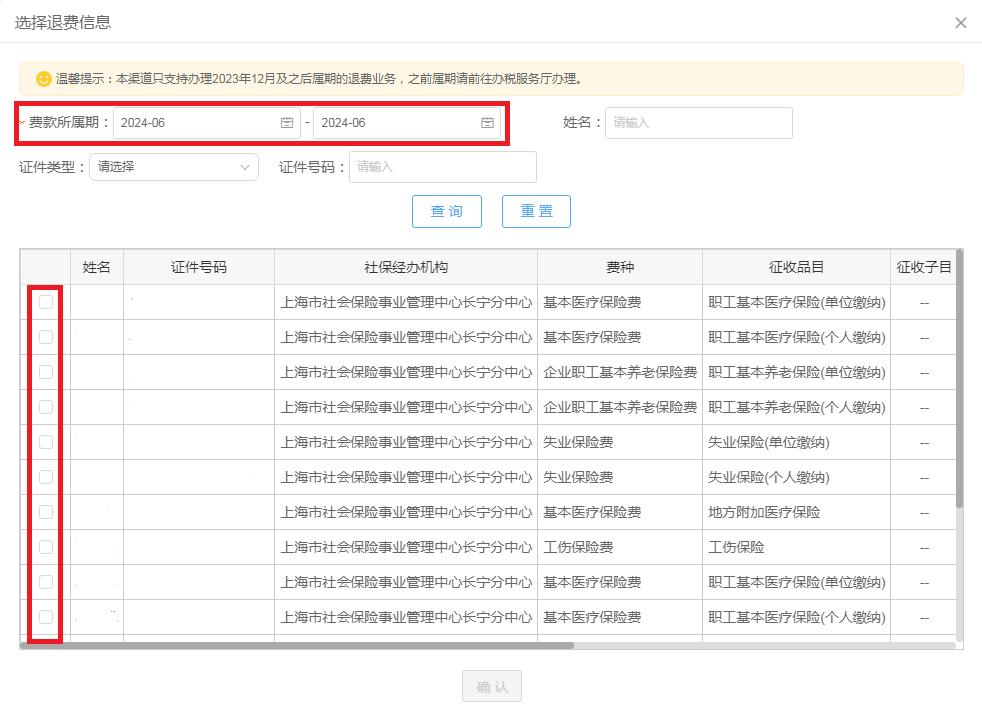Viewport: 982px width, 718px height.
Task: Check the 职工基本养老保险(单位缴纳) row checkbox
Action: [x=46, y=372]
